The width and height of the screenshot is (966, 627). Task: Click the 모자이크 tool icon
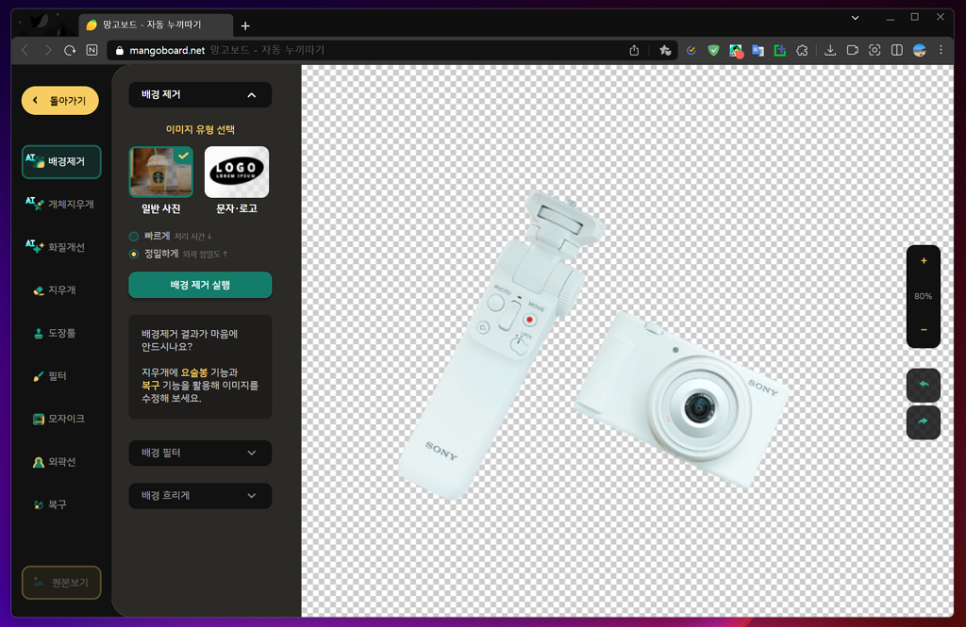38,419
